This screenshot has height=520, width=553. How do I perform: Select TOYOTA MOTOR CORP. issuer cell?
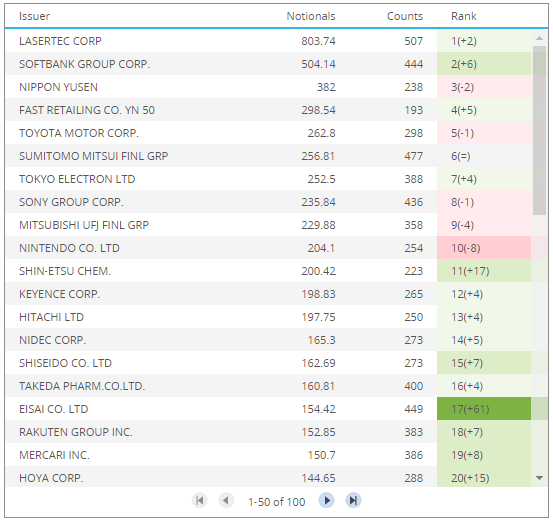[79, 133]
